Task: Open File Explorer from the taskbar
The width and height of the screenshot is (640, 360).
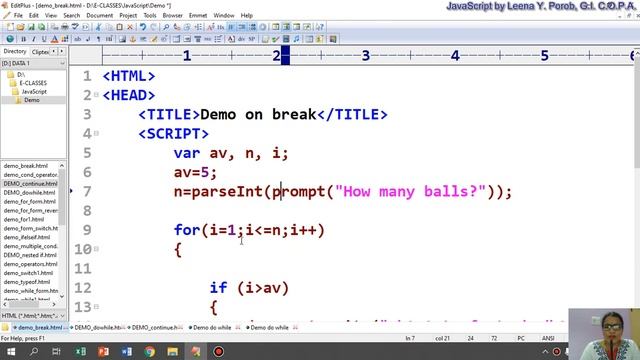Action: pyautogui.click(x=172, y=351)
